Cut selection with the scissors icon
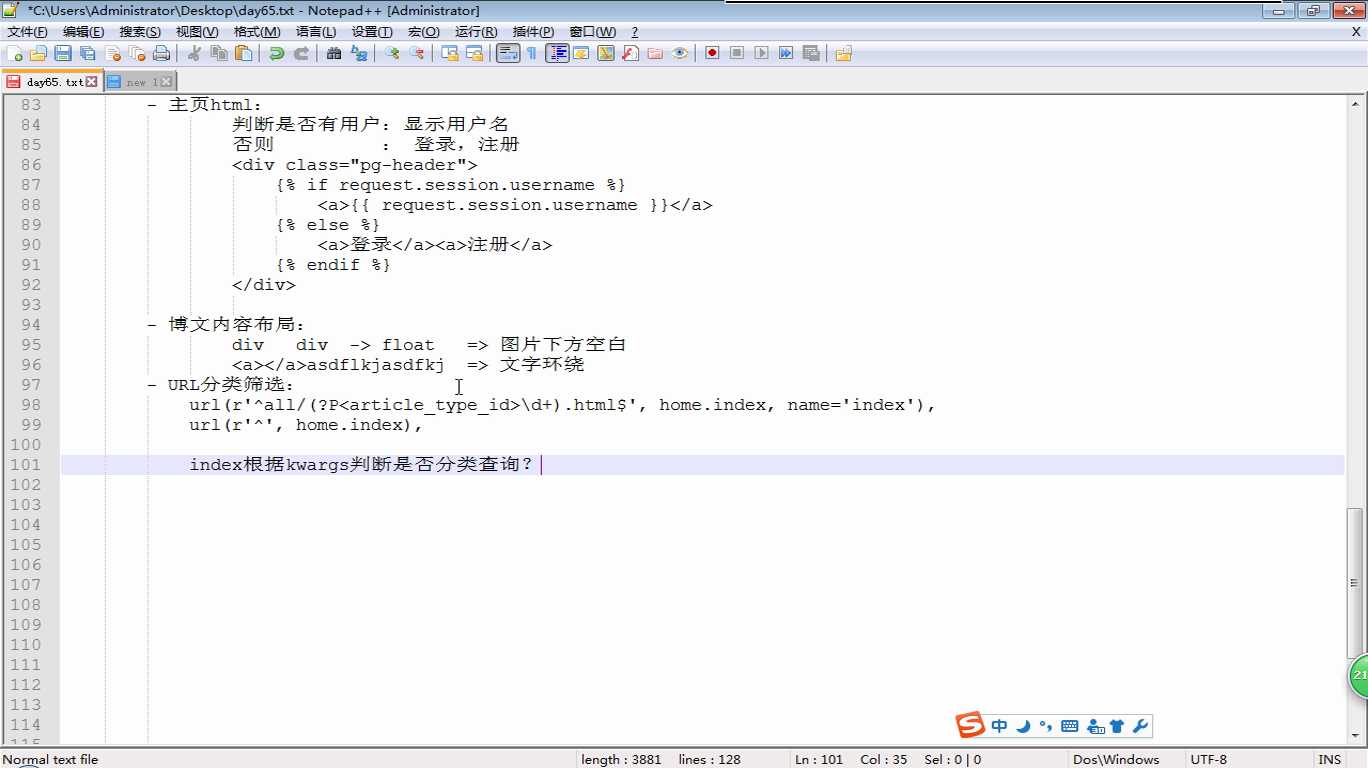This screenshot has height=768, width=1368. point(194,53)
